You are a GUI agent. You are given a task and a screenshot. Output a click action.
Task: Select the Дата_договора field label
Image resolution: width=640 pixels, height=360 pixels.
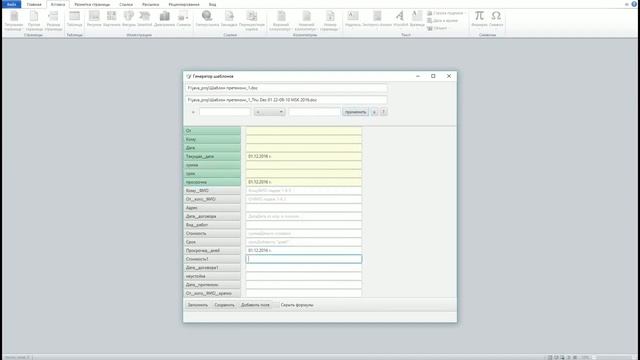point(212,216)
